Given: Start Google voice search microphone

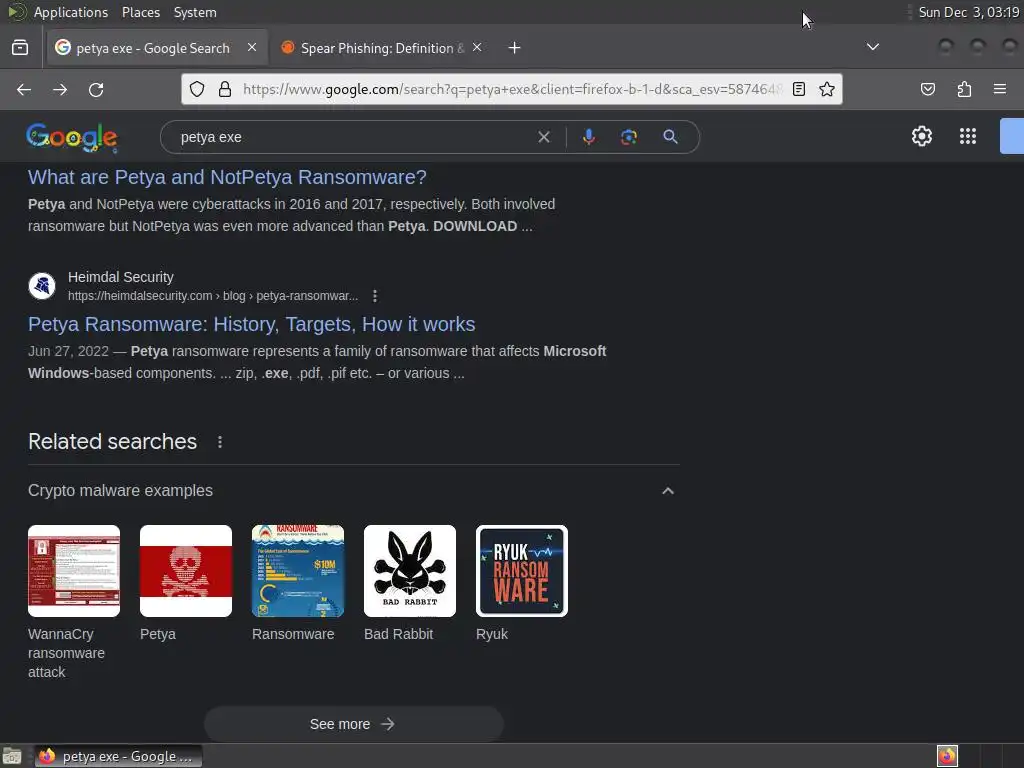Looking at the screenshot, I should pyautogui.click(x=589, y=137).
